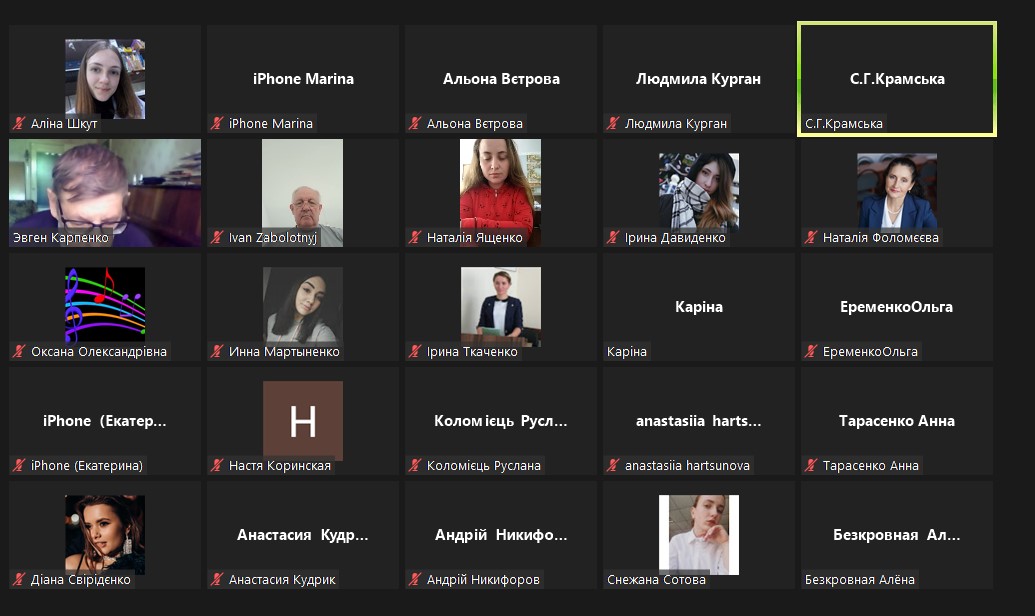Screen dimensions: 1035x616
Task: Select the active speaker tile С.Г.Крамська
Action: point(897,79)
